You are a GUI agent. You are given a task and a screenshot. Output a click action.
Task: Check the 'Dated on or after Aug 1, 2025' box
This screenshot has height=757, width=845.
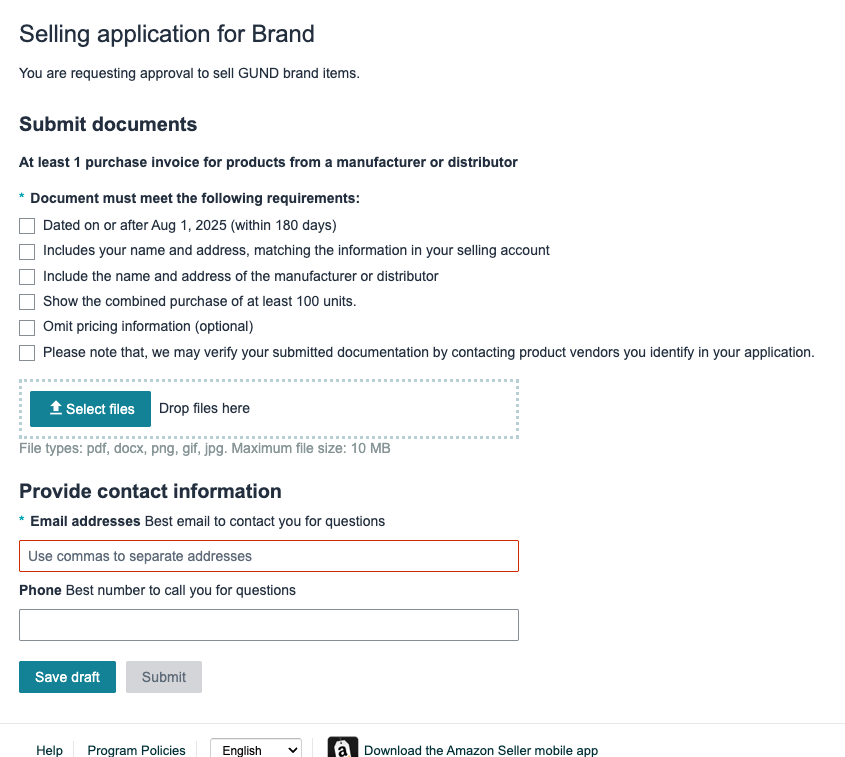tap(27, 226)
